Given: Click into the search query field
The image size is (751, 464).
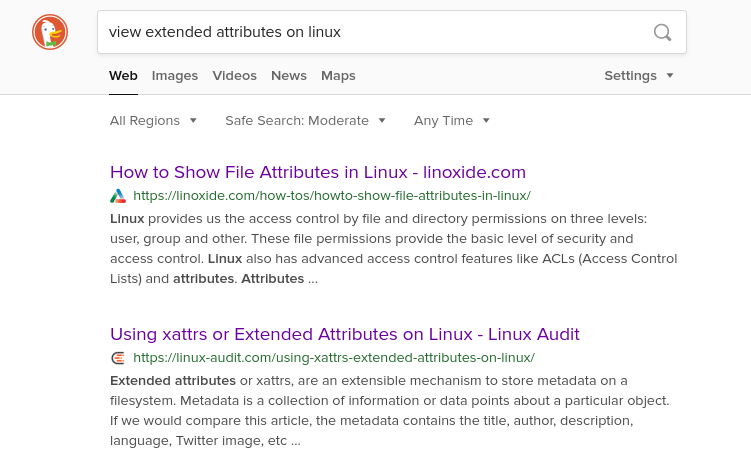Looking at the screenshot, I should pos(374,32).
